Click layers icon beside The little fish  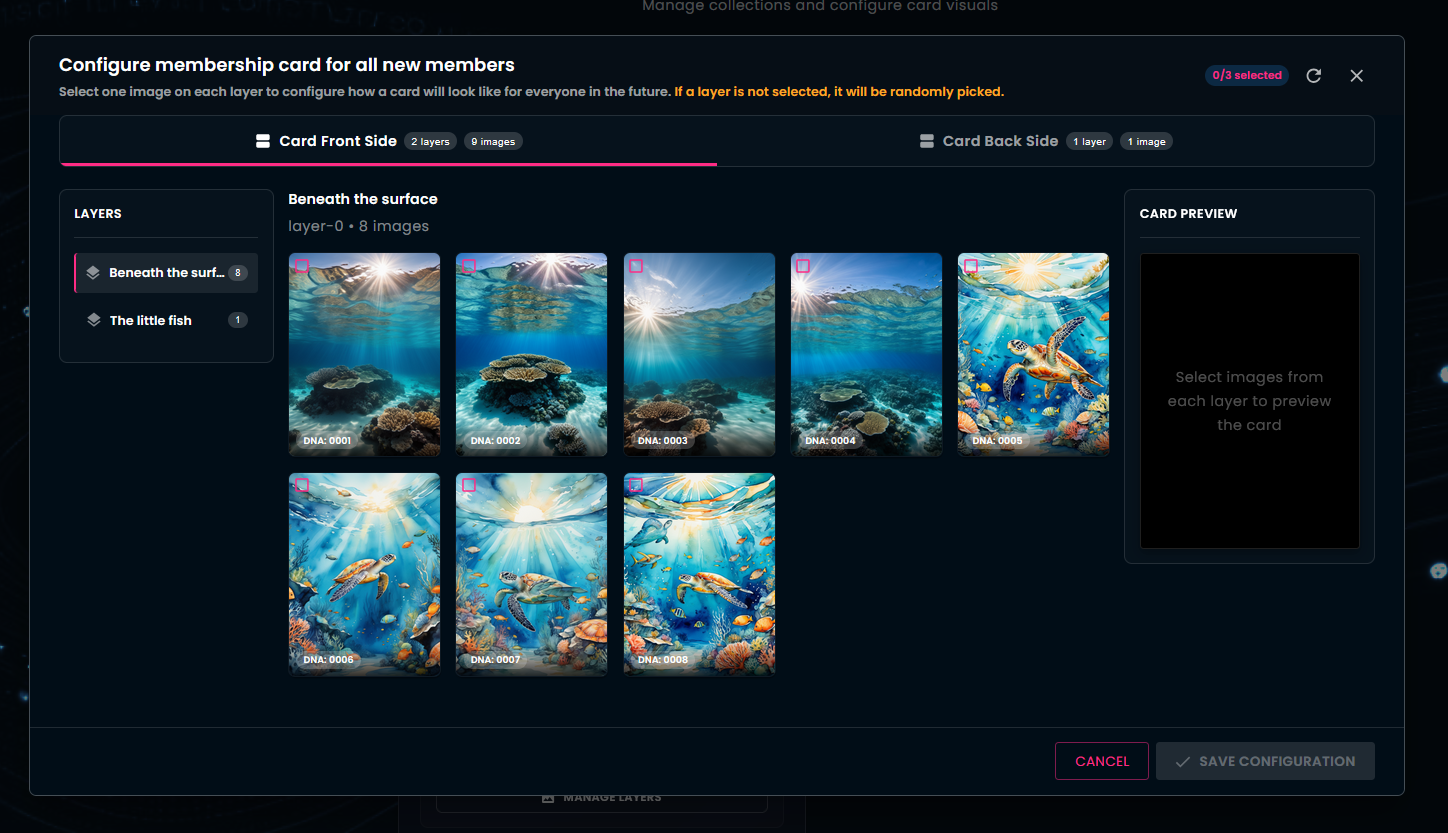94,320
